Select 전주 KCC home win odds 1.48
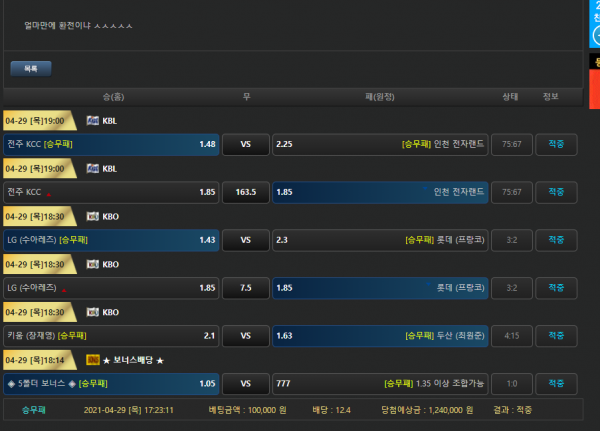 coord(111,144)
